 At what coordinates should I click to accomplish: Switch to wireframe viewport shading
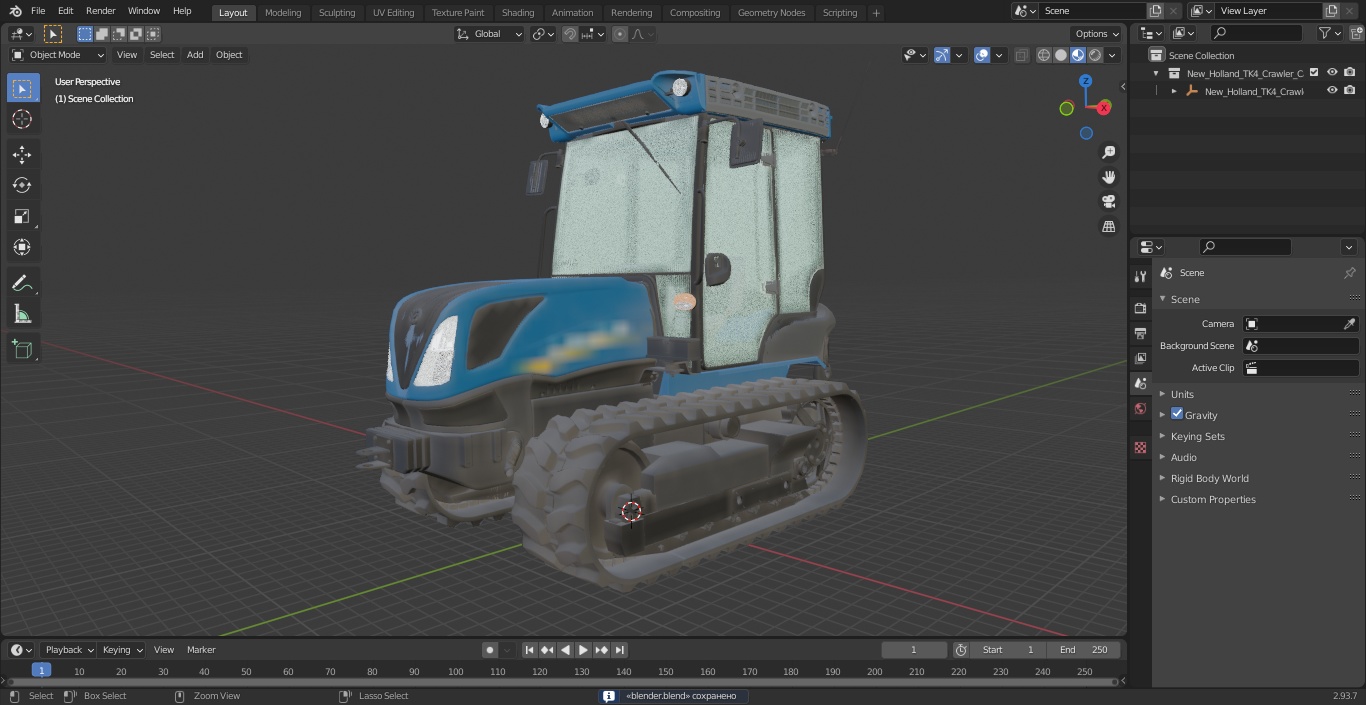coord(1044,55)
